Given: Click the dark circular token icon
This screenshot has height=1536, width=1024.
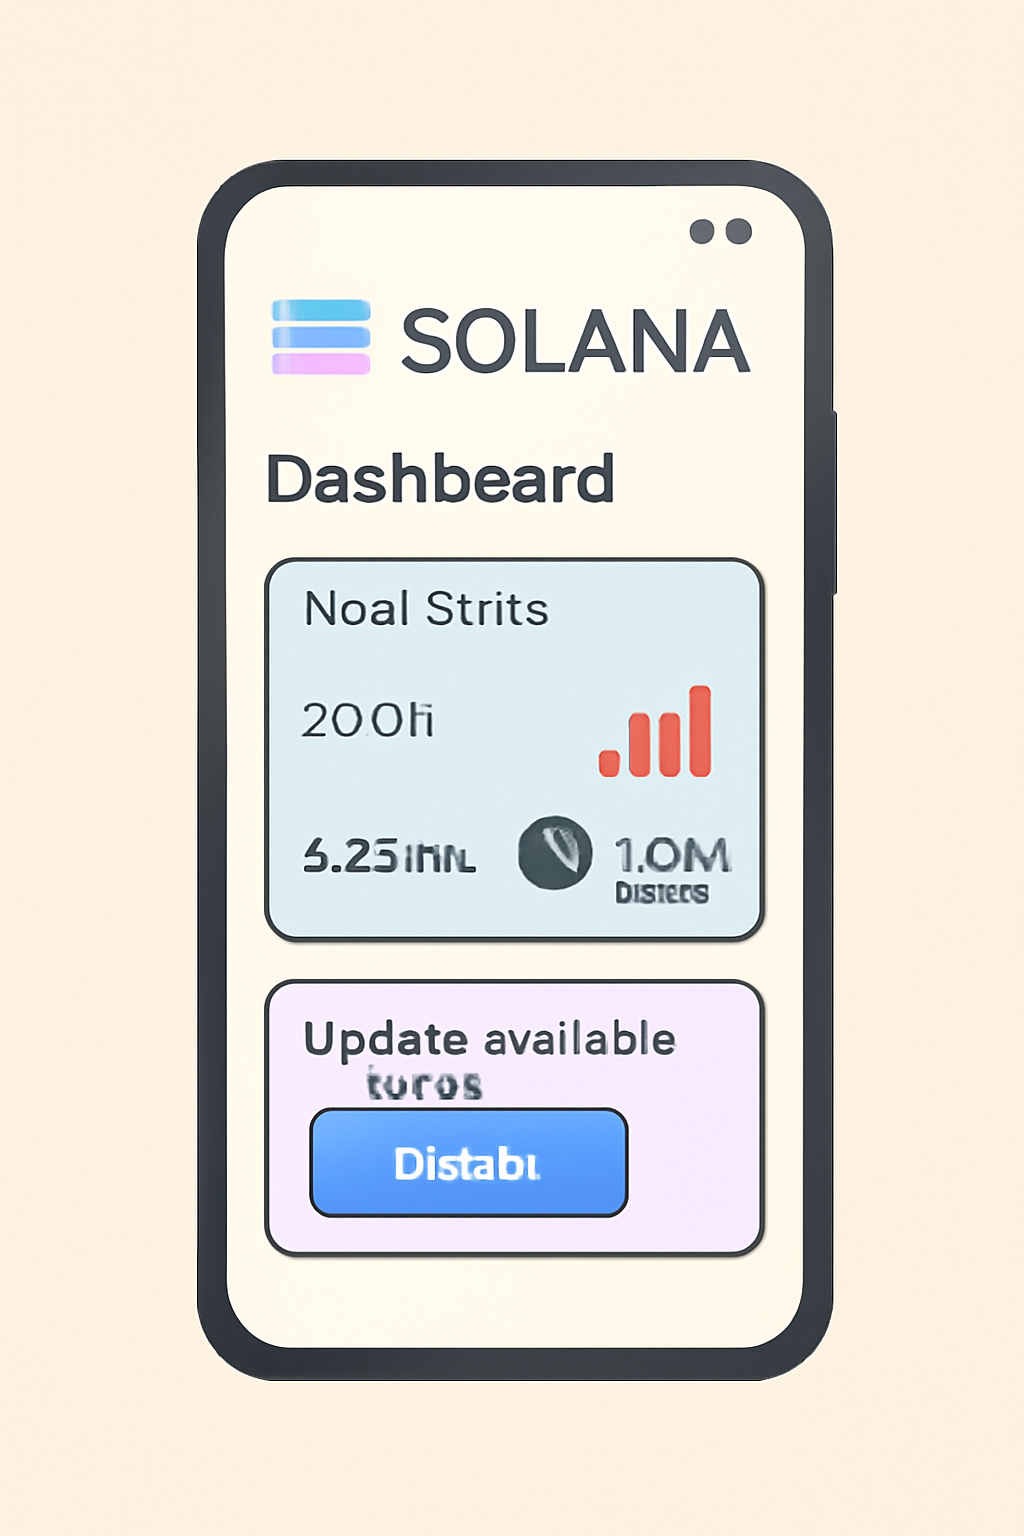Looking at the screenshot, I should 555,853.
